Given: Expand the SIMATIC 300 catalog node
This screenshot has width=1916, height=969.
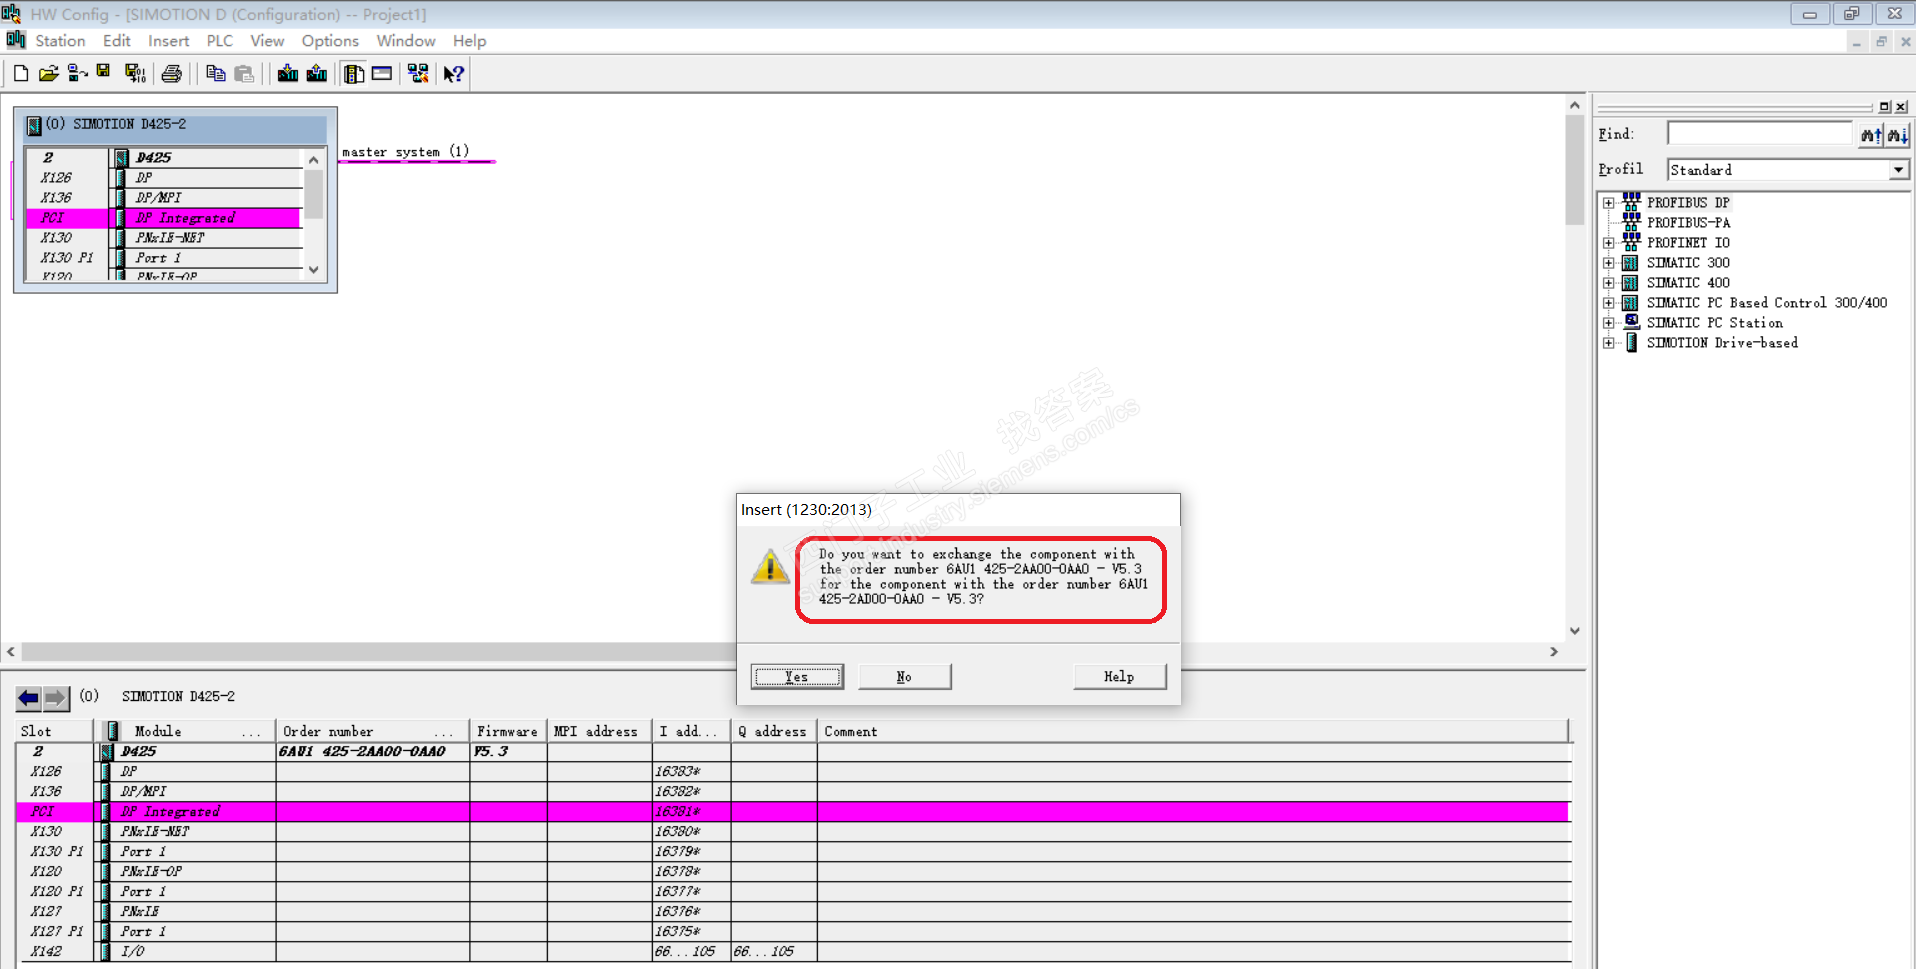Looking at the screenshot, I should [1608, 263].
